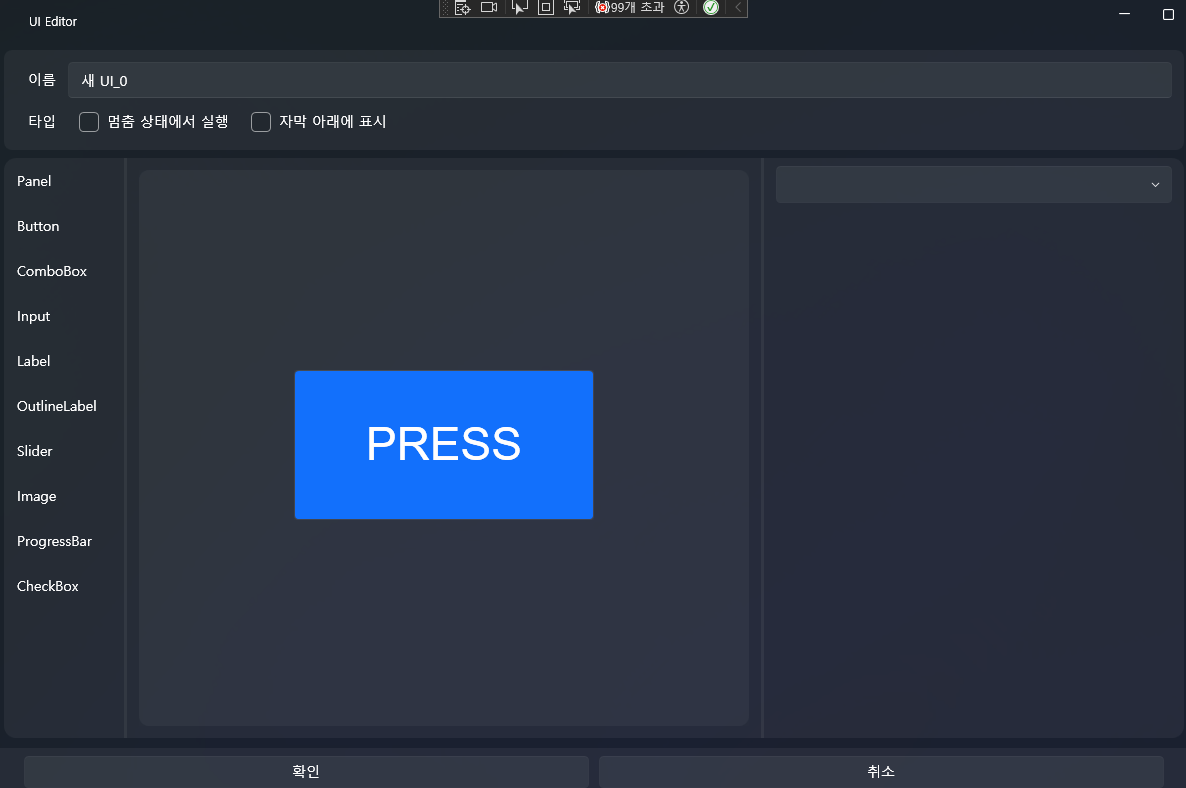Select Panel in the component sidebar
The height and width of the screenshot is (788, 1186).
[x=34, y=181]
